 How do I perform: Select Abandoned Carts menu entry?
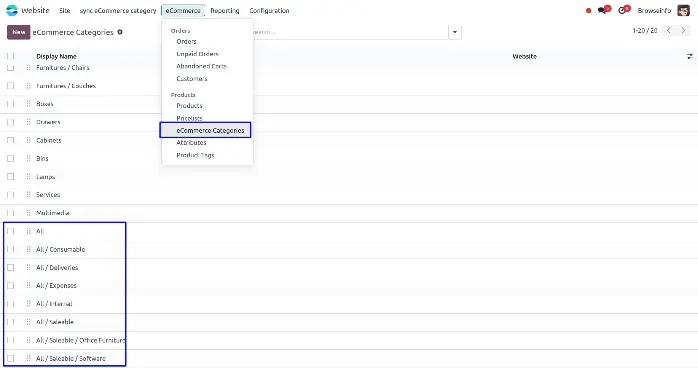pos(201,66)
